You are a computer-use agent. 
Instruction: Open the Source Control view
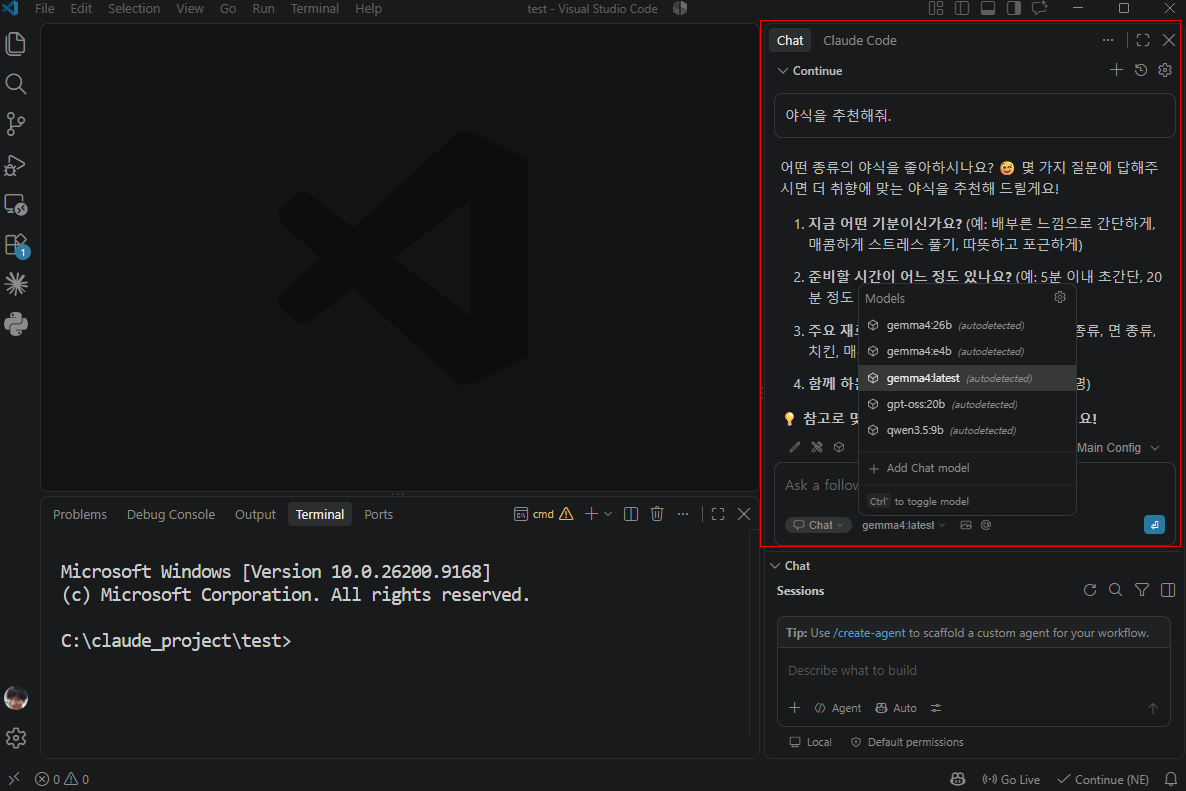pyautogui.click(x=16, y=124)
